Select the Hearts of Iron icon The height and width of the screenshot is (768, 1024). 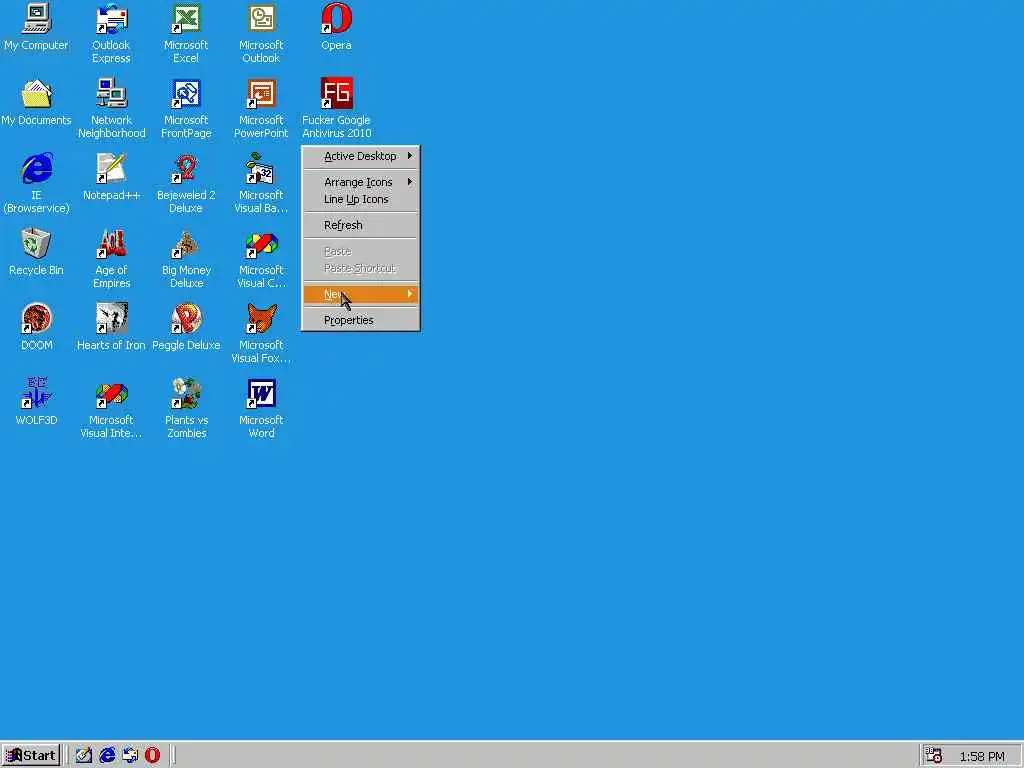[x=111, y=327]
